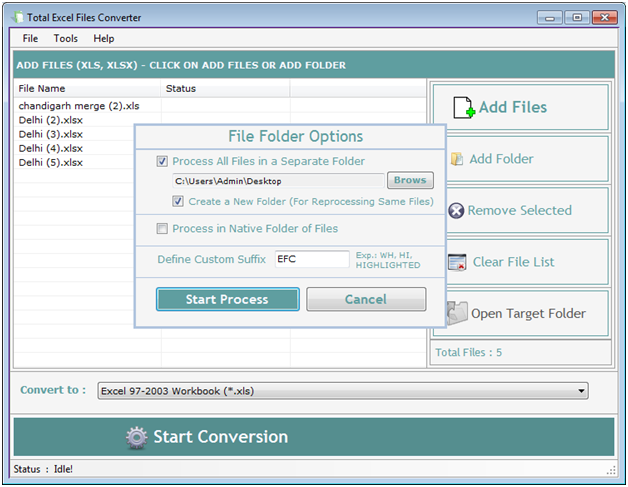Click the Remove Selected cross icon
Viewport: 628px width, 487px height.
pos(456,210)
